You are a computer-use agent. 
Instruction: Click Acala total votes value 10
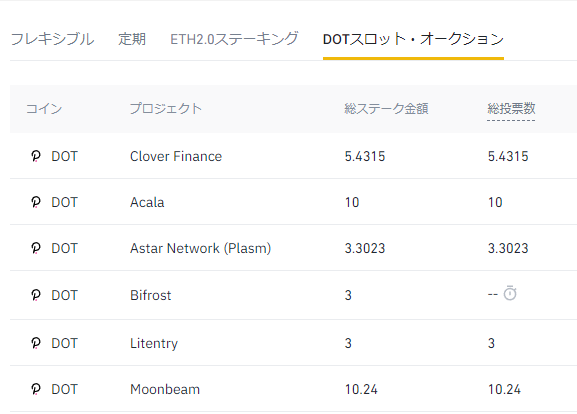pyautogui.click(x=495, y=202)
